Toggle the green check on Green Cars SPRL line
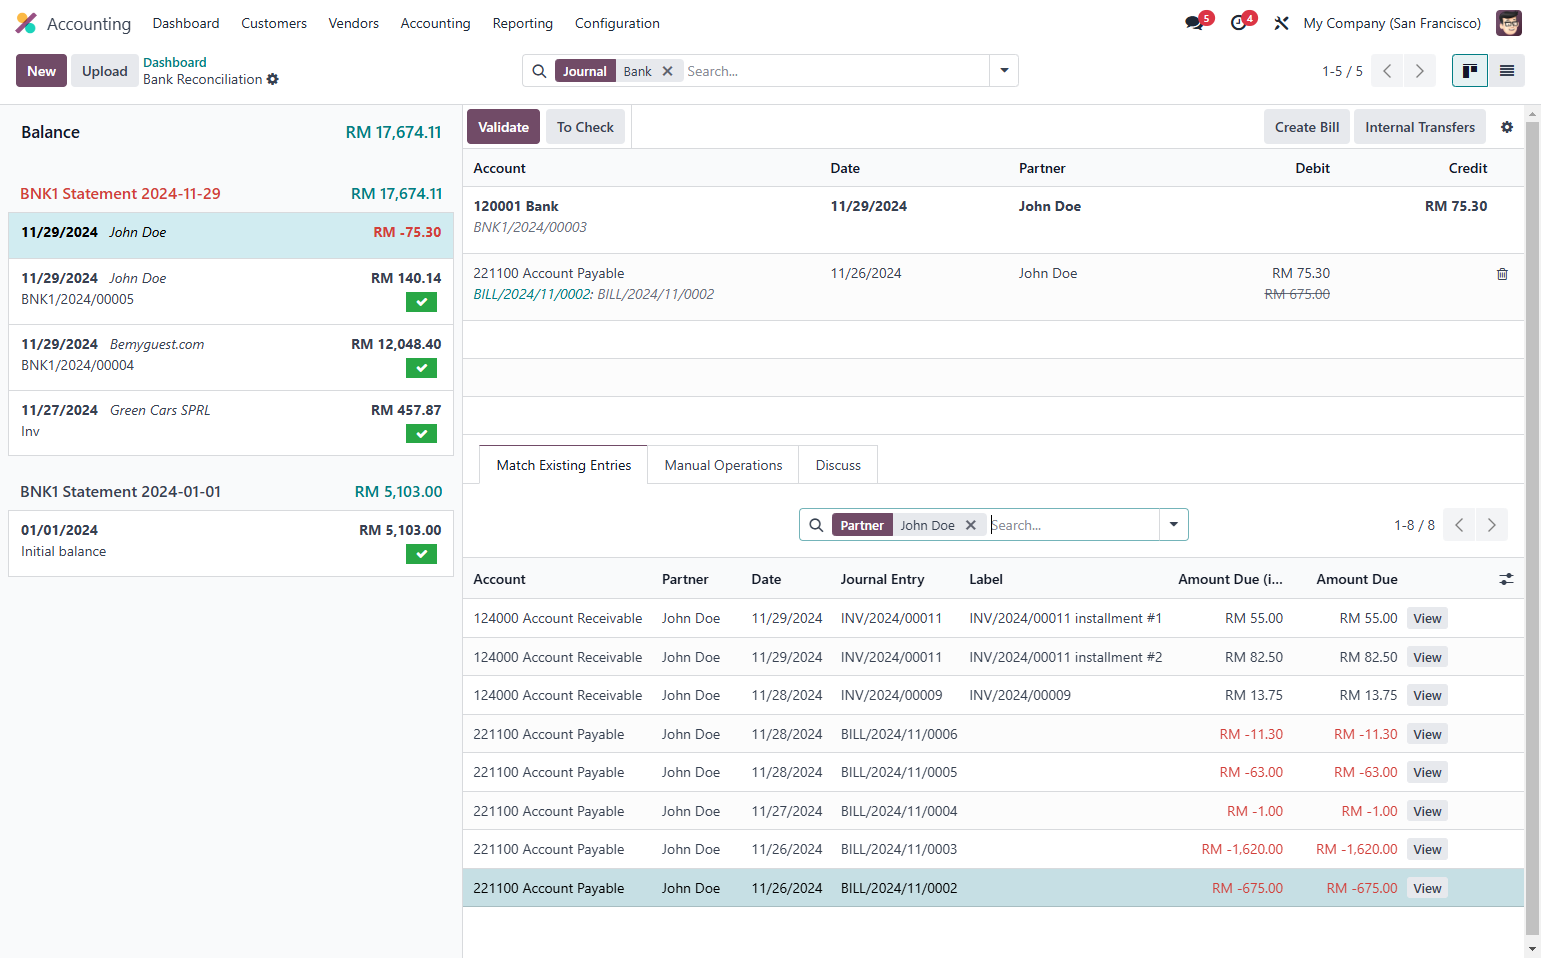The width and height of the screenshot is (1541, 958). [x=422, y=434]
